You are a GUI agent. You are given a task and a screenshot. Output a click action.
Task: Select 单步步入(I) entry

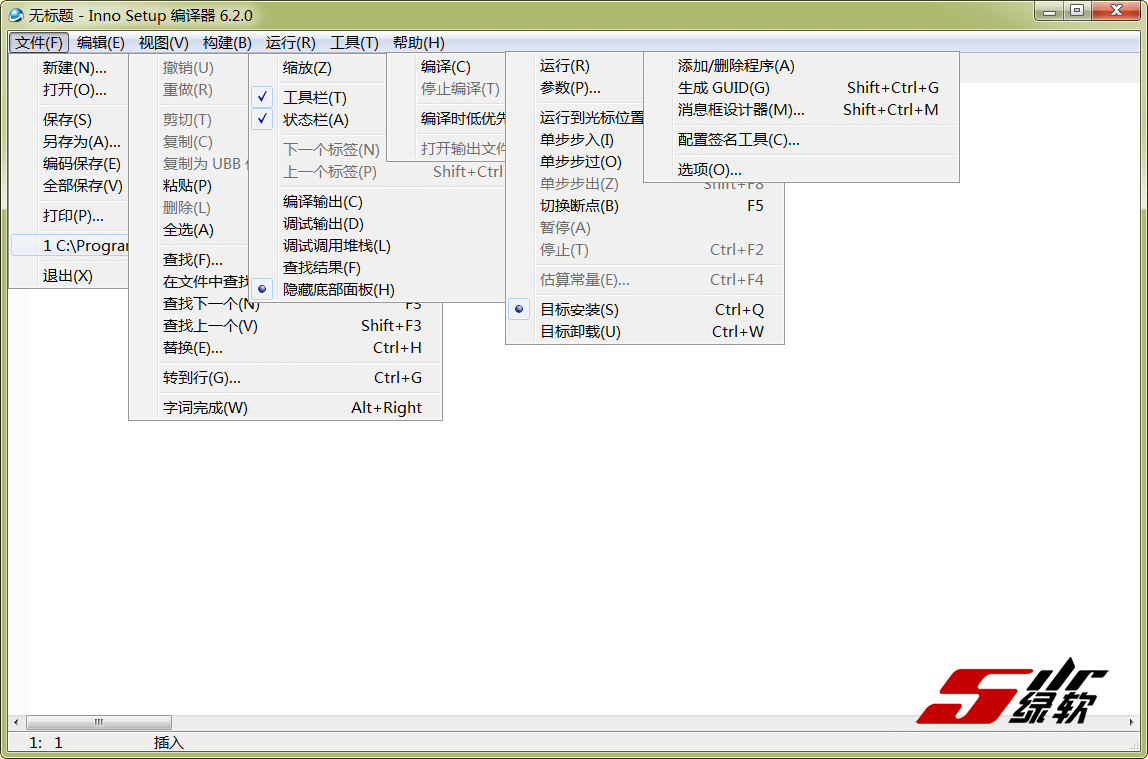coord(575,140)
